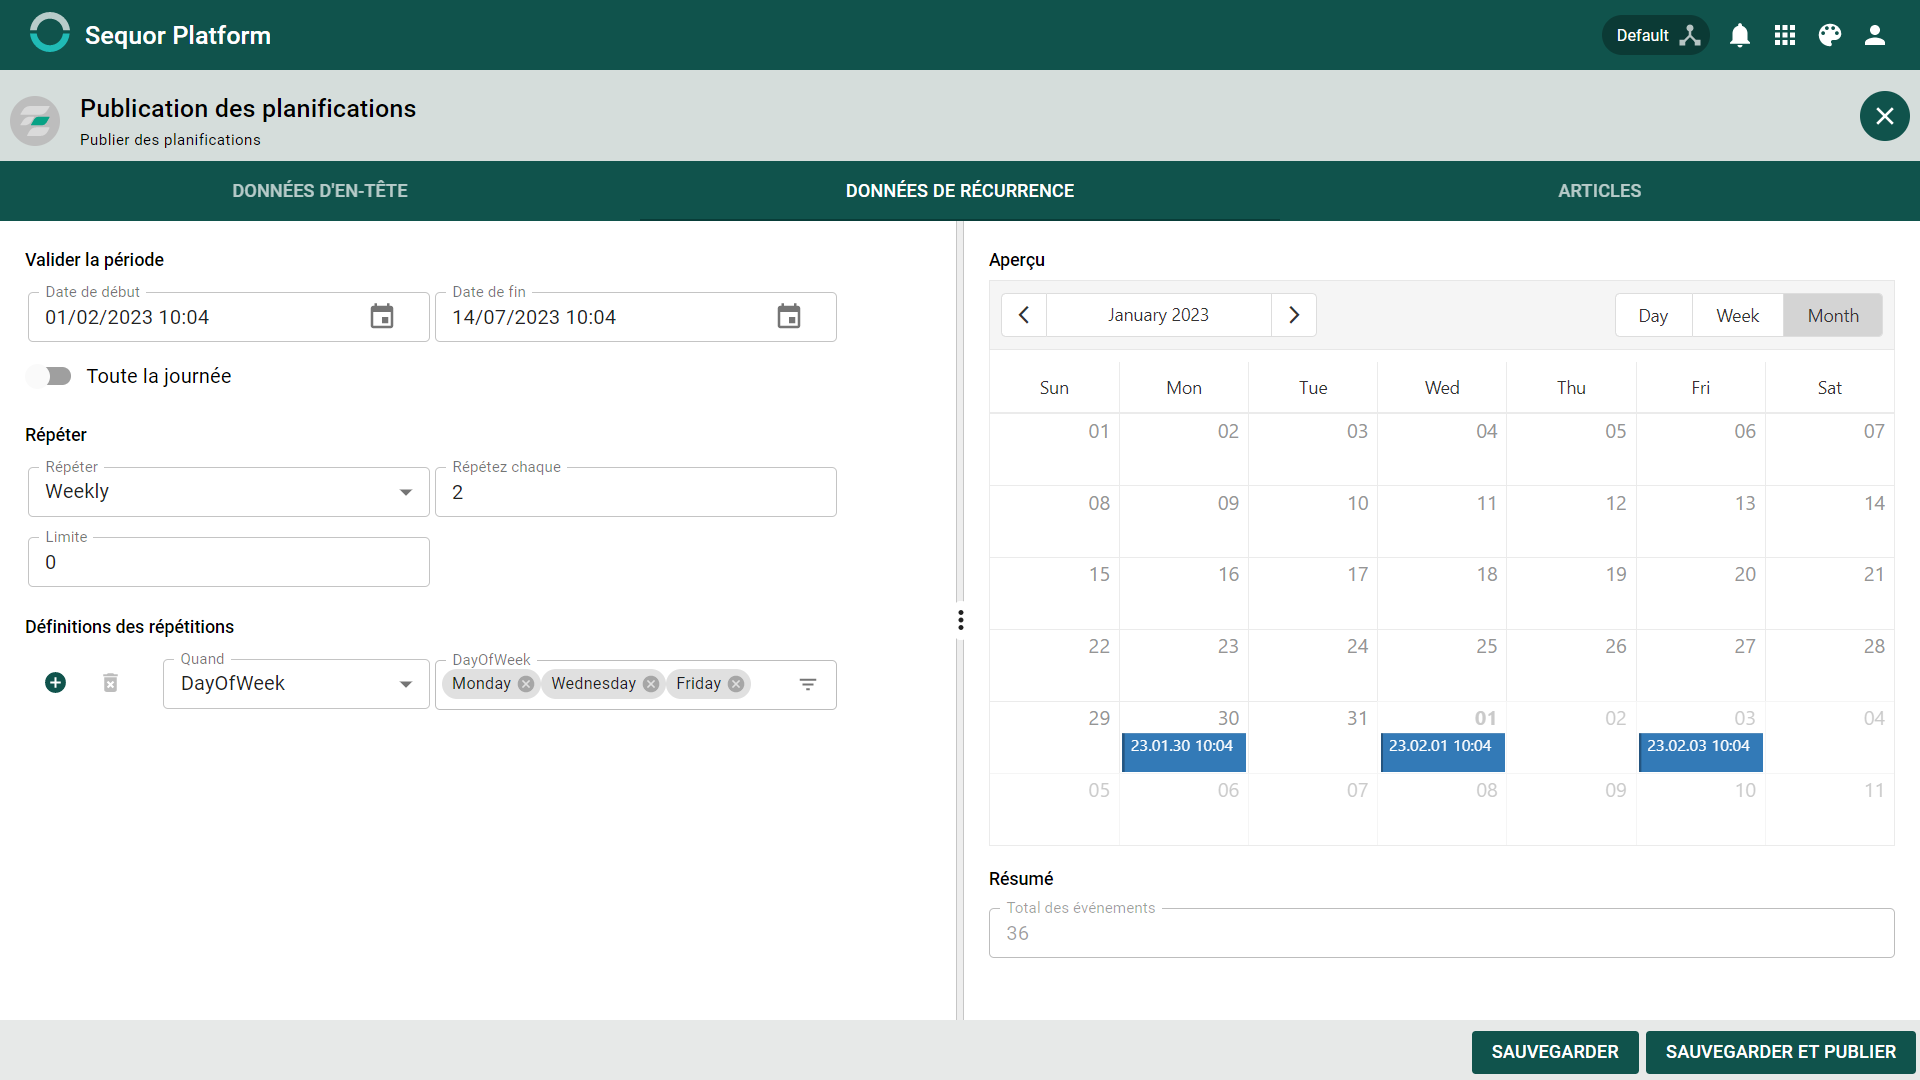Open the user account icon
This screenshot has width=1920, height=1080.
tap(1875, 35)
